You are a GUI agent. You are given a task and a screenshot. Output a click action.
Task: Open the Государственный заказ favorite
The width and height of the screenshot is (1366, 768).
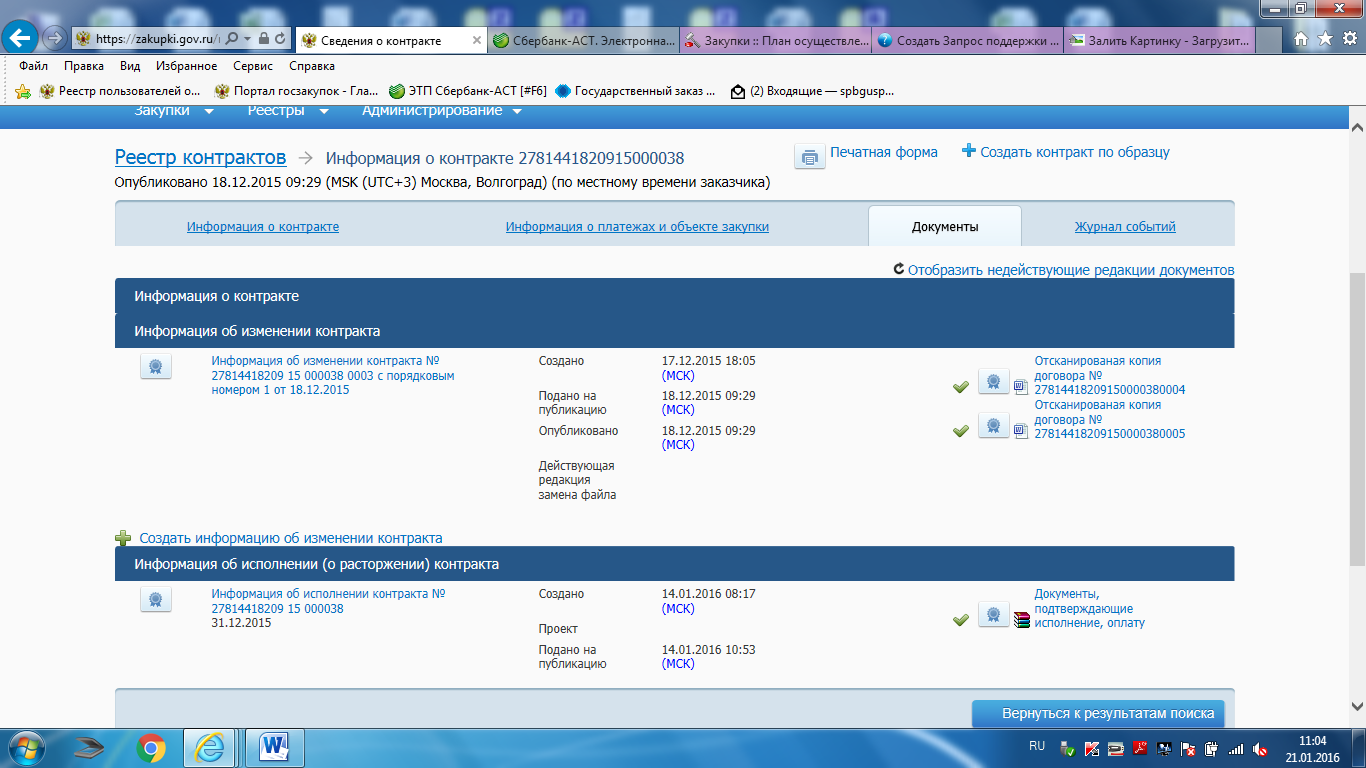[636, 91]
